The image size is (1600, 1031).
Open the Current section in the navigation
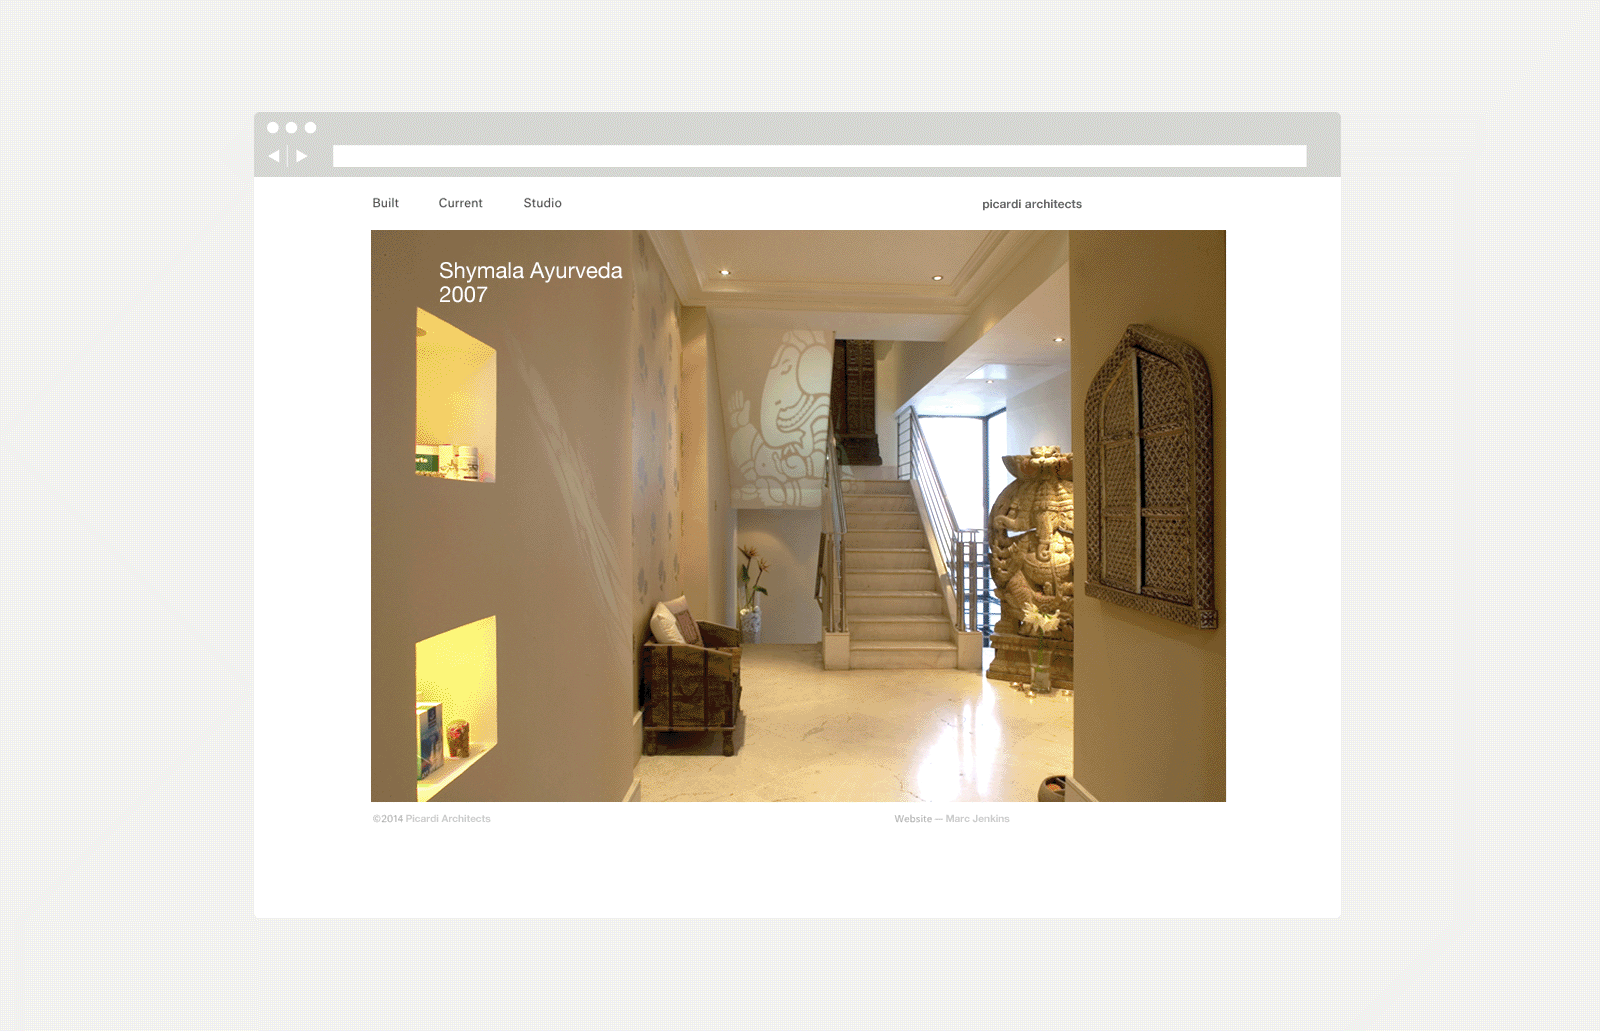pyautogui.click(x=460, y=203)
